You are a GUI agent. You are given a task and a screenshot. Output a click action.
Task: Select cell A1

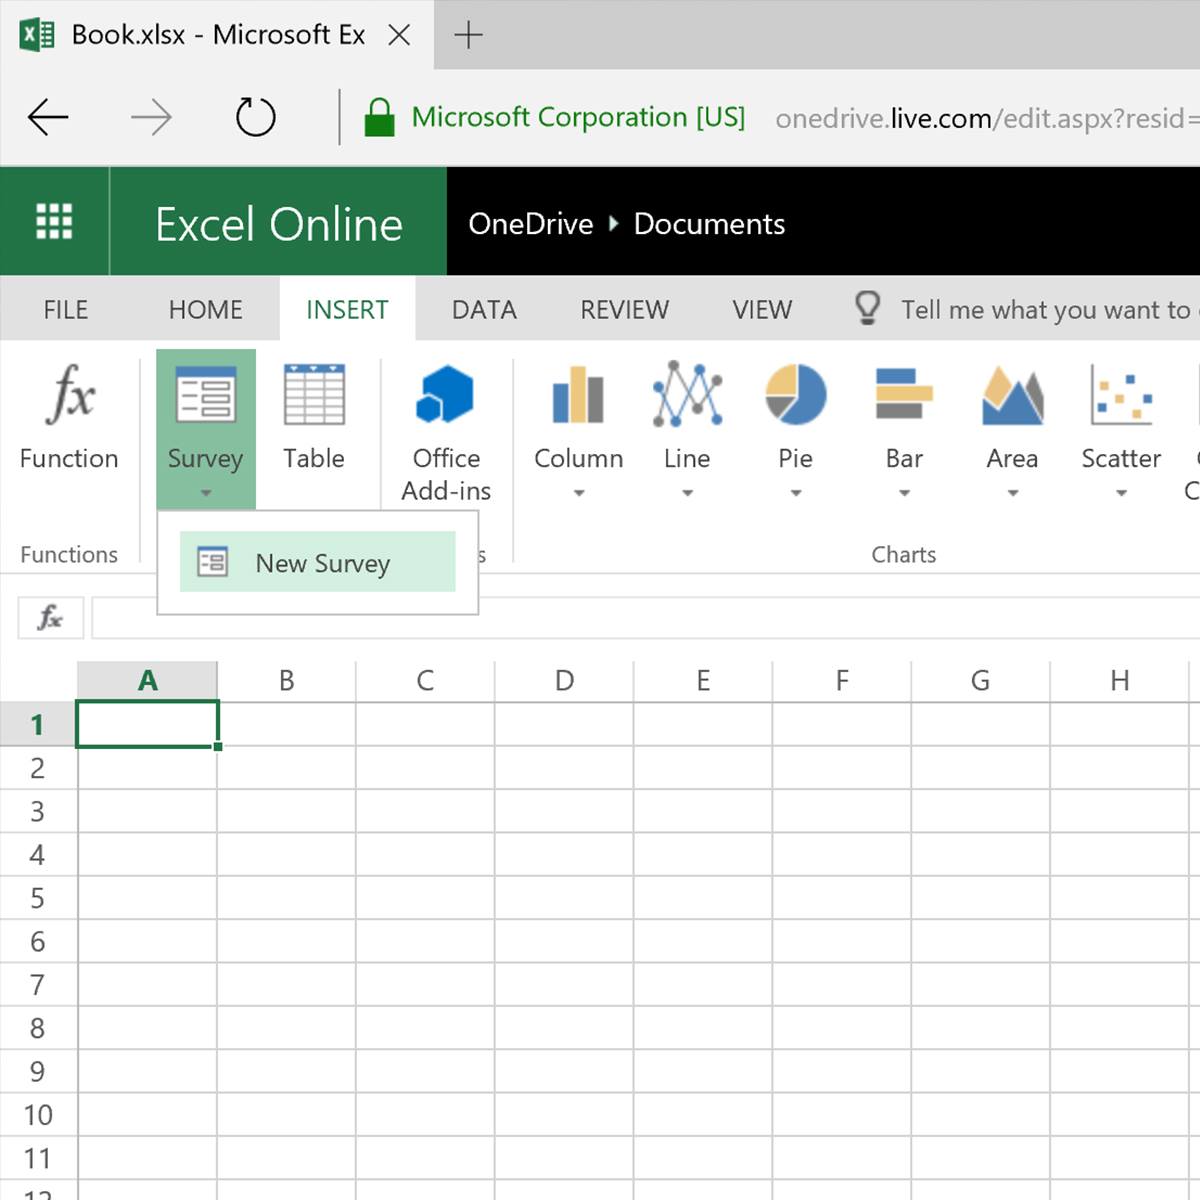tap(147, 724)
